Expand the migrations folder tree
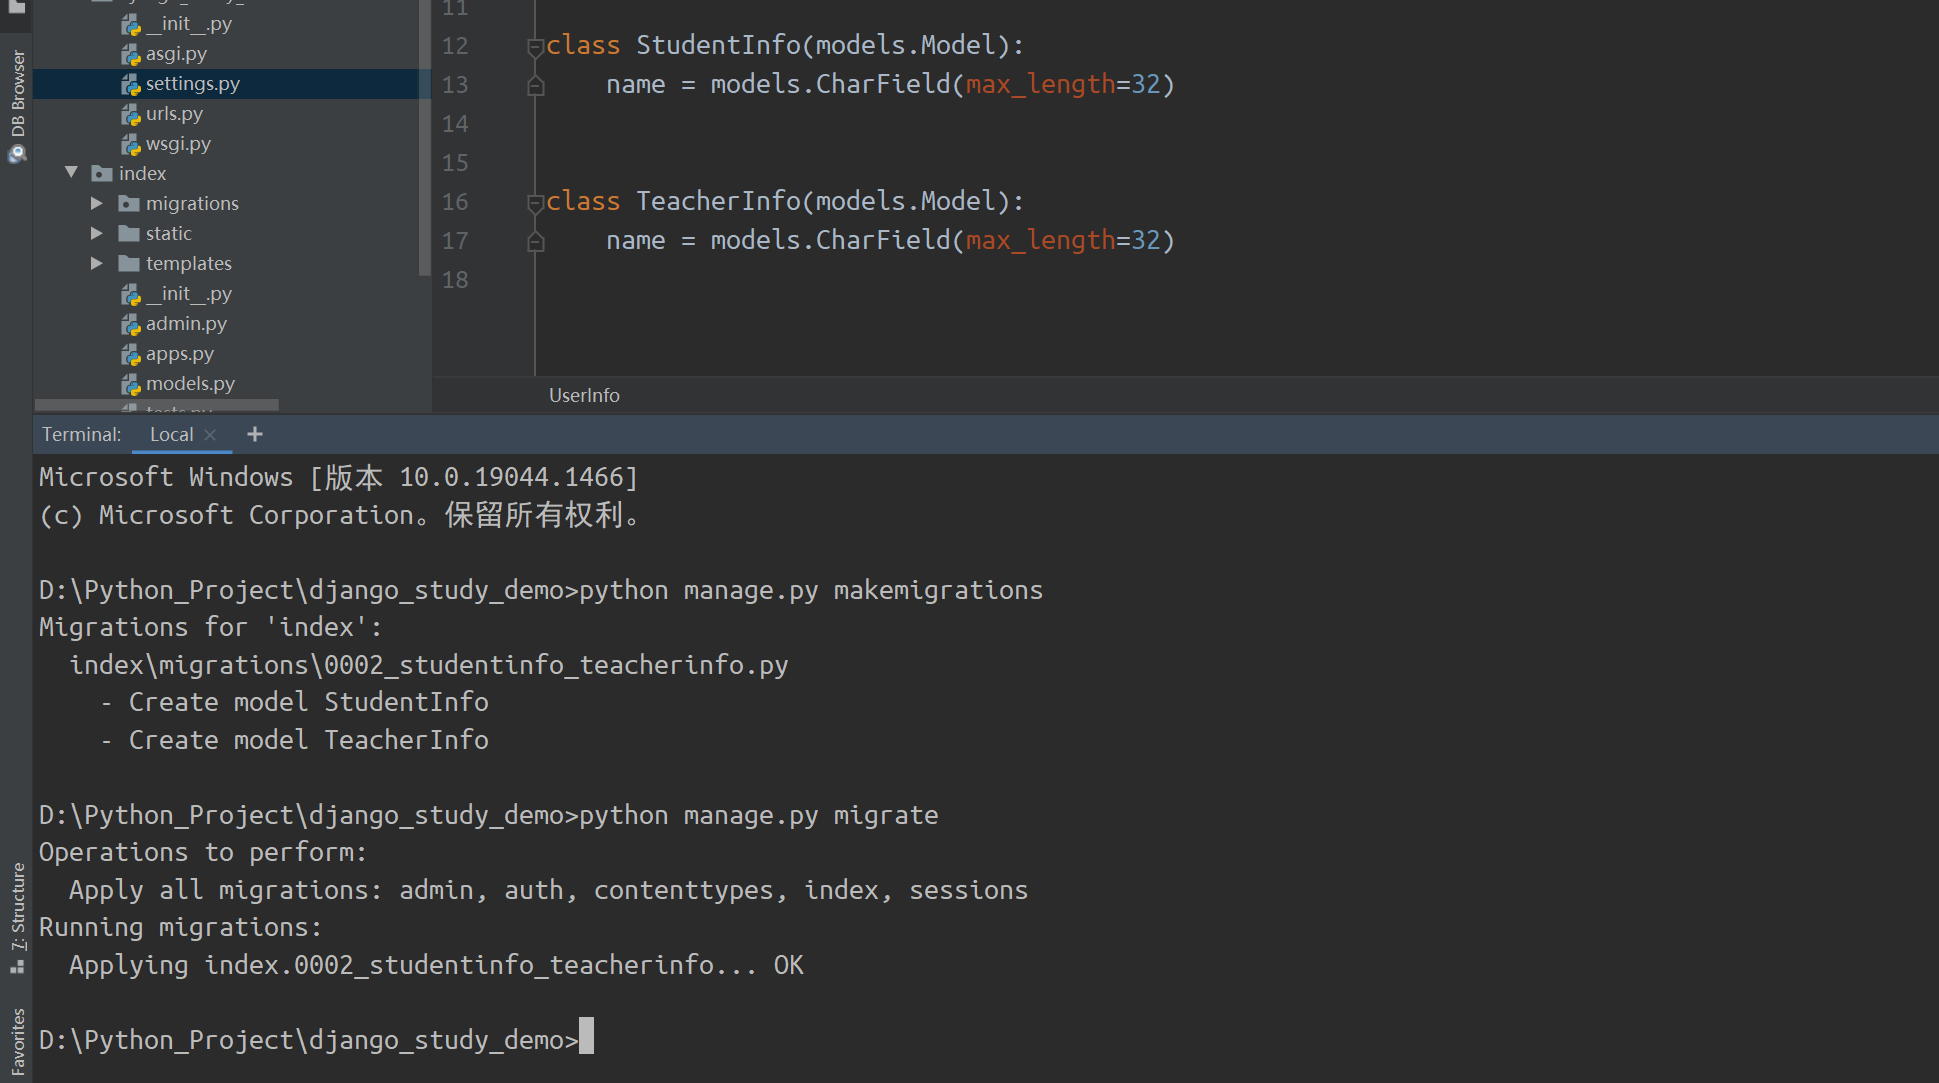1939x1083 pixels. coord(100,202)
